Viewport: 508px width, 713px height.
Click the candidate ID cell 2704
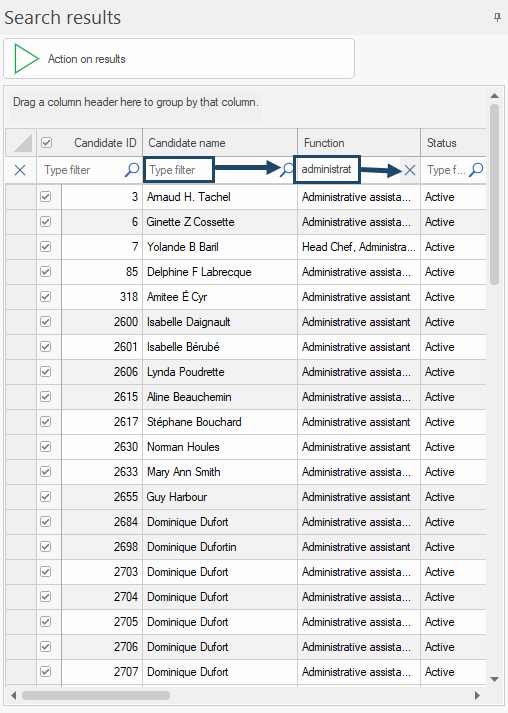[102, 597]
